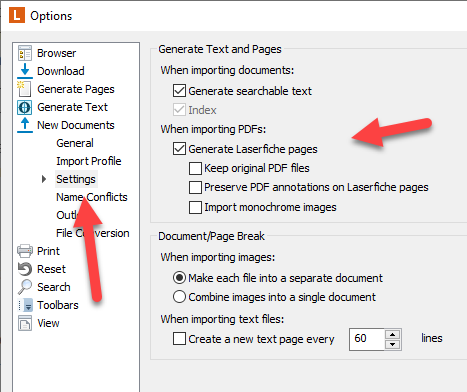Open General under New Documents
Image resolution: width=467 pixels, height=392 pixels.
(75, 143)
